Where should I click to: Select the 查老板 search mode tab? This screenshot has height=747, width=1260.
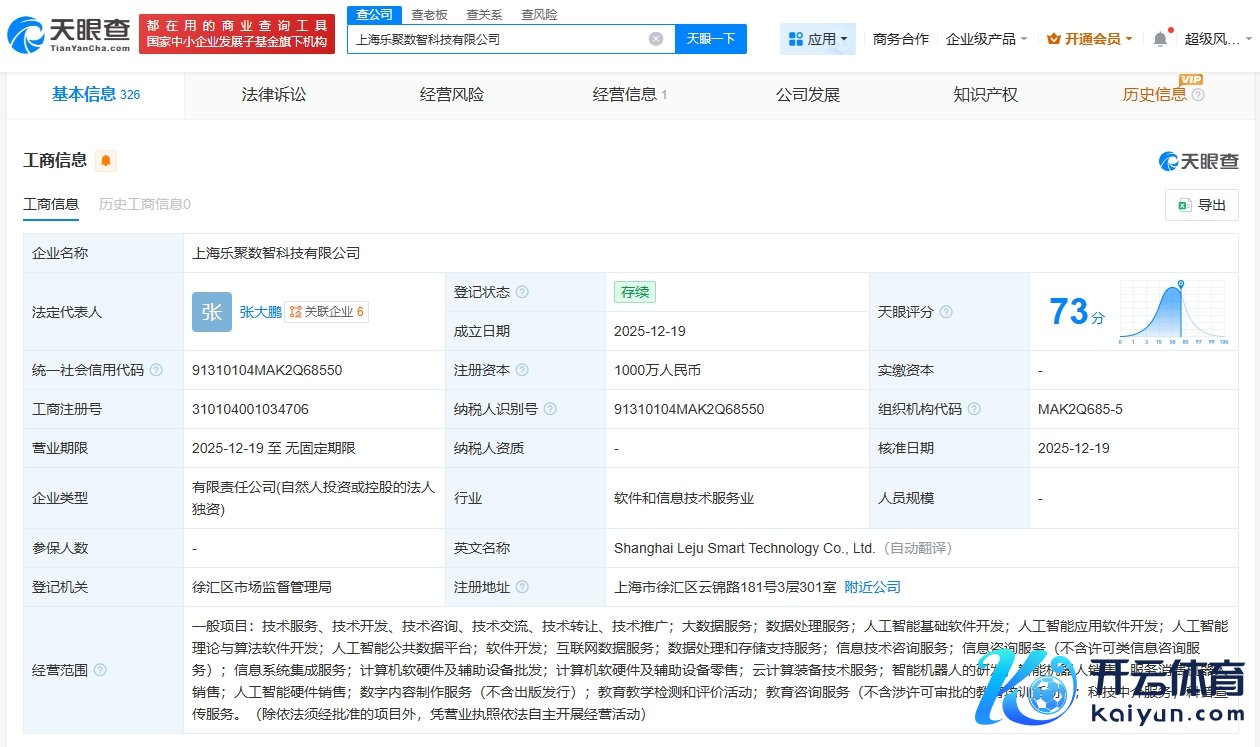click(x=429, y=15)
